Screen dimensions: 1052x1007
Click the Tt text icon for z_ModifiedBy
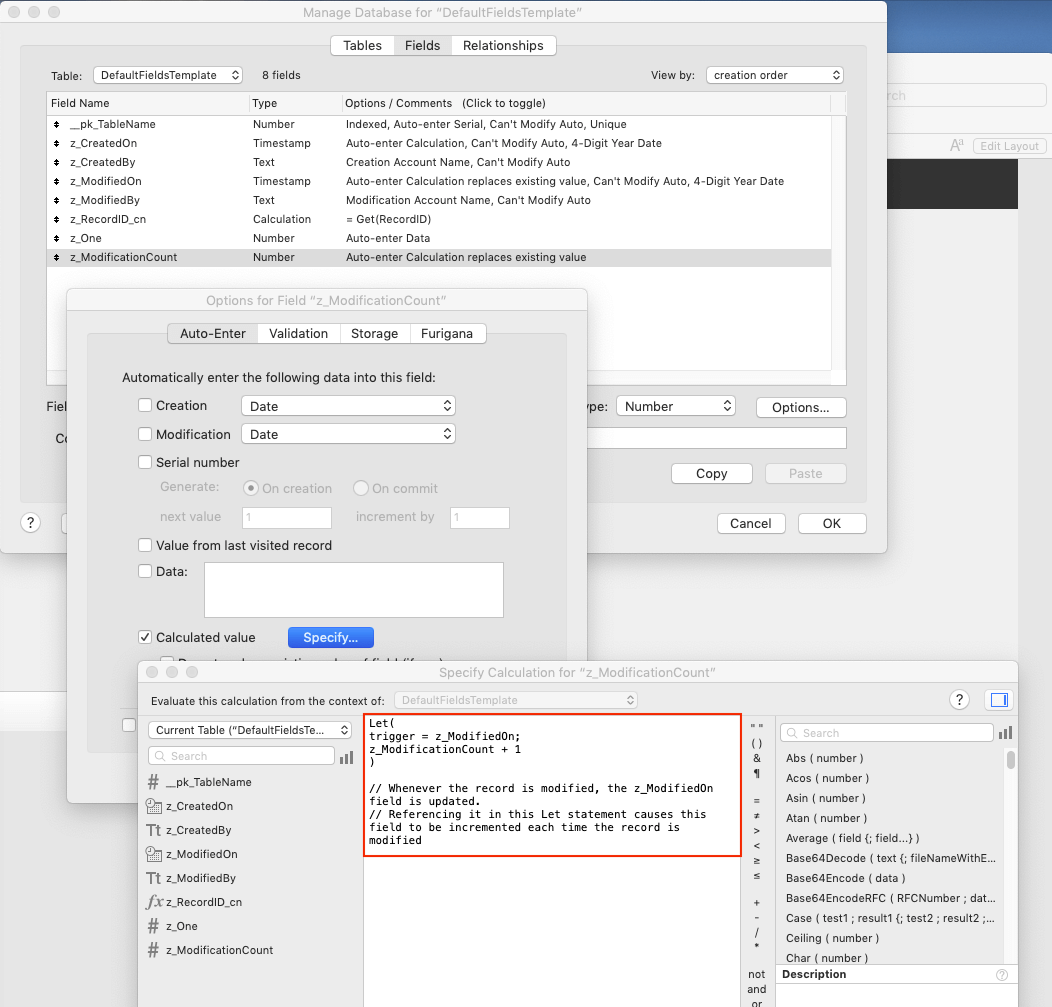(x=154, y=878)
